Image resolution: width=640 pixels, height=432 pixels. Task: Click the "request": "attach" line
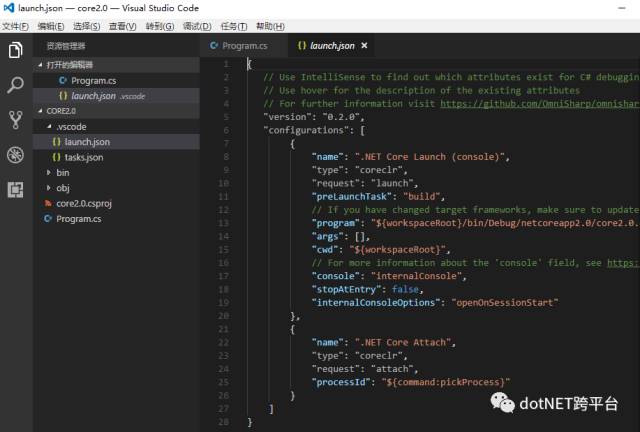(x=365, y=369)
